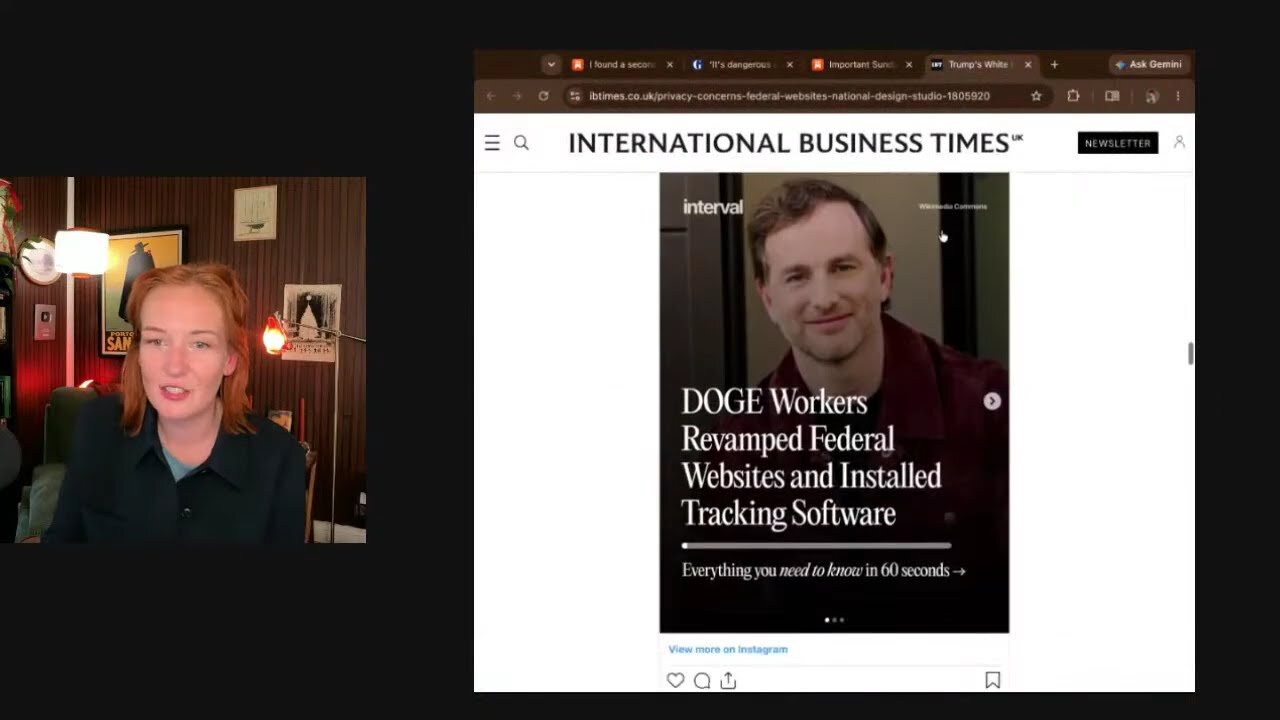Open the tab search dropdown arrow
1280x720 pixels.
point(551,64)
